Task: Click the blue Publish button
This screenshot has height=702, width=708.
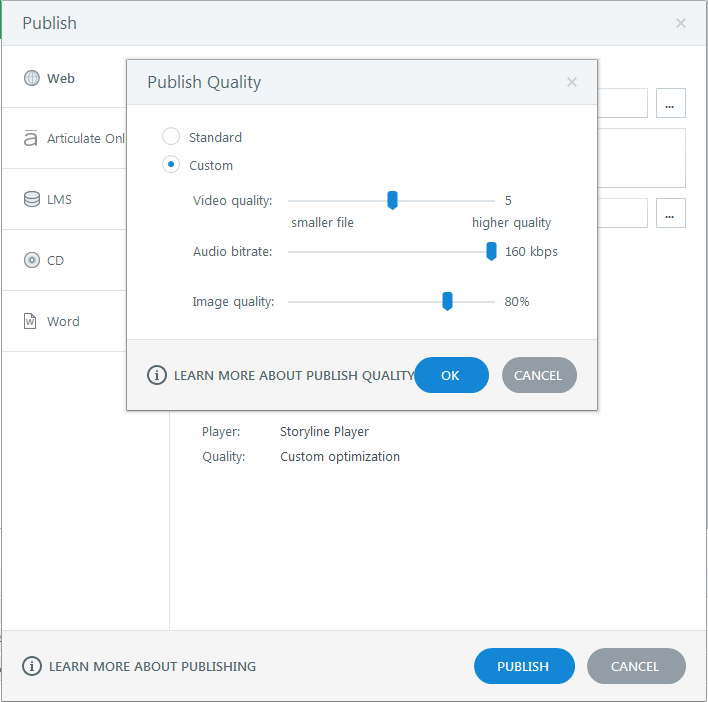Action: click(524, 666)
